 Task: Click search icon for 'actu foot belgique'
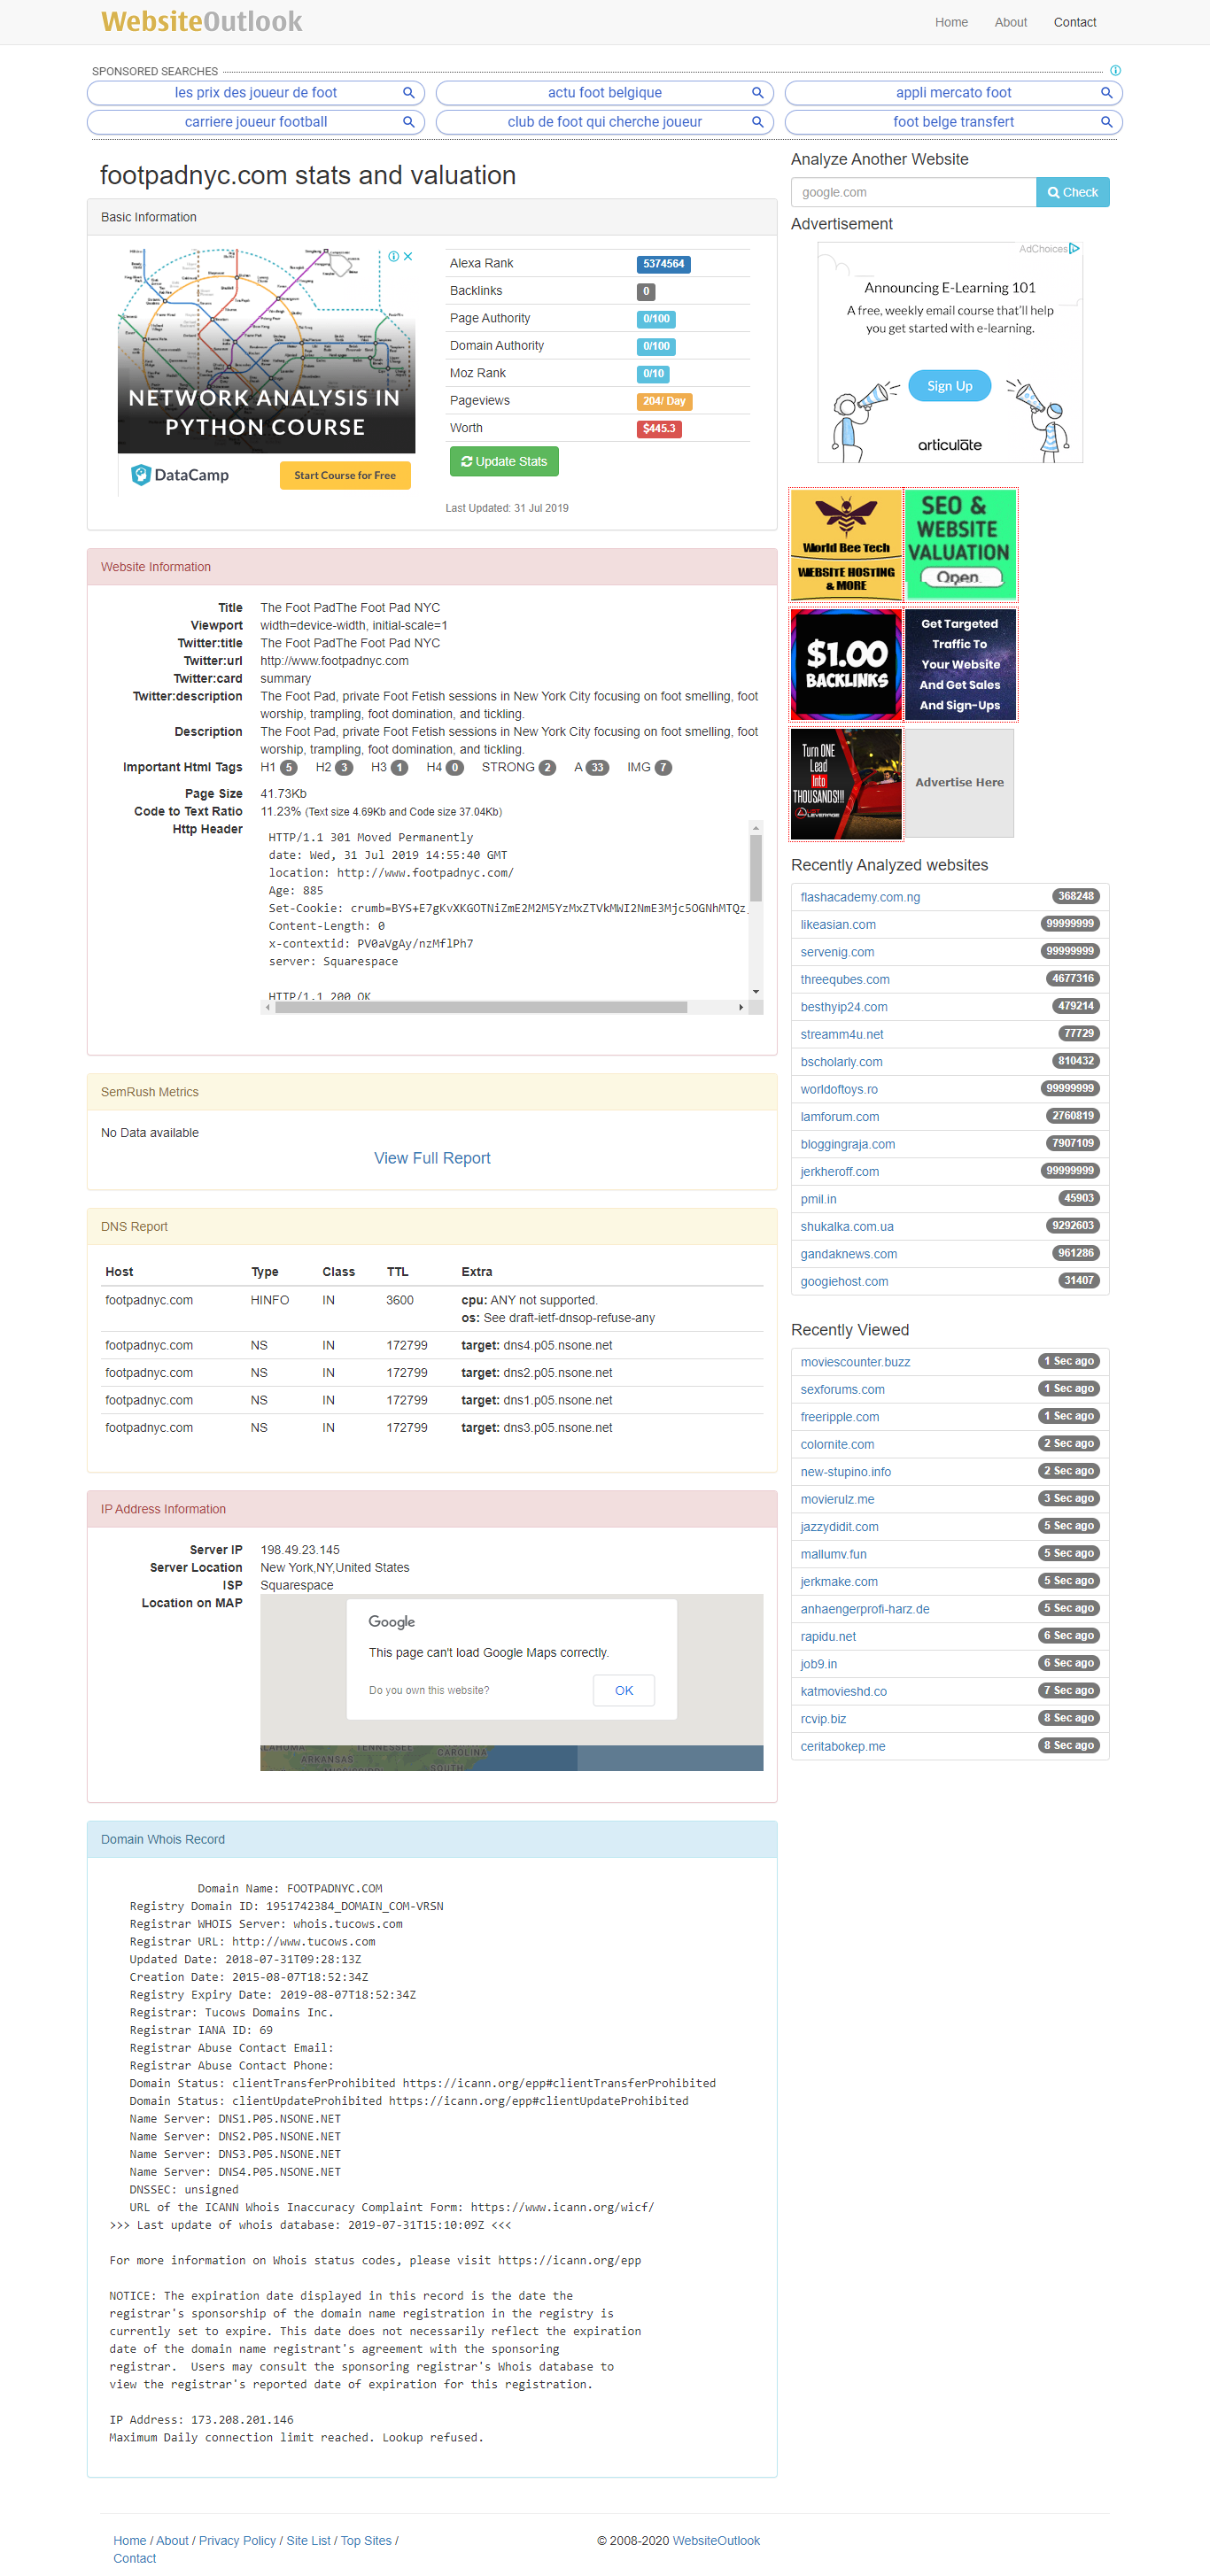(x=757, y=93)
